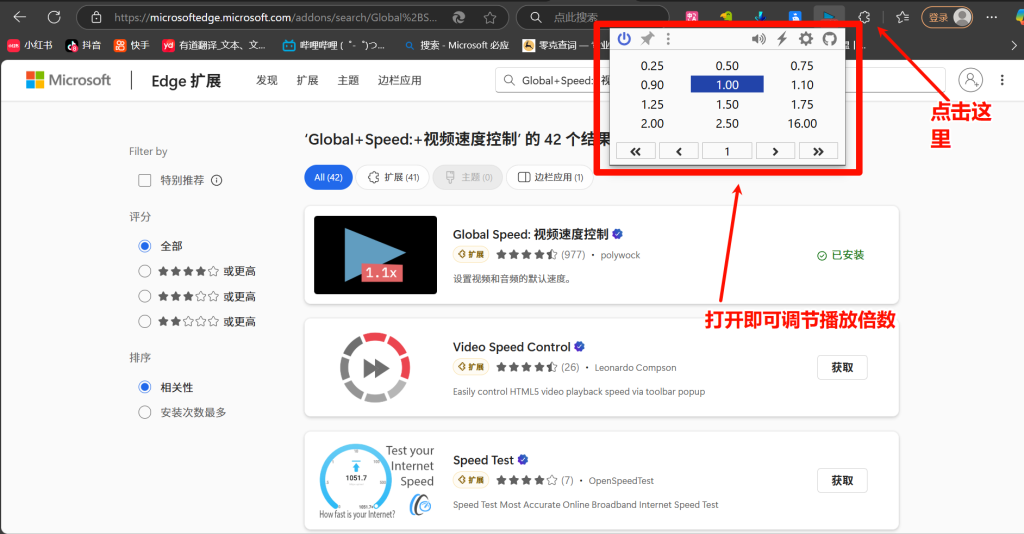Click the account sign-in avatar icon
This screenshot has width=1024, height=534.
[x=970, y=80]
